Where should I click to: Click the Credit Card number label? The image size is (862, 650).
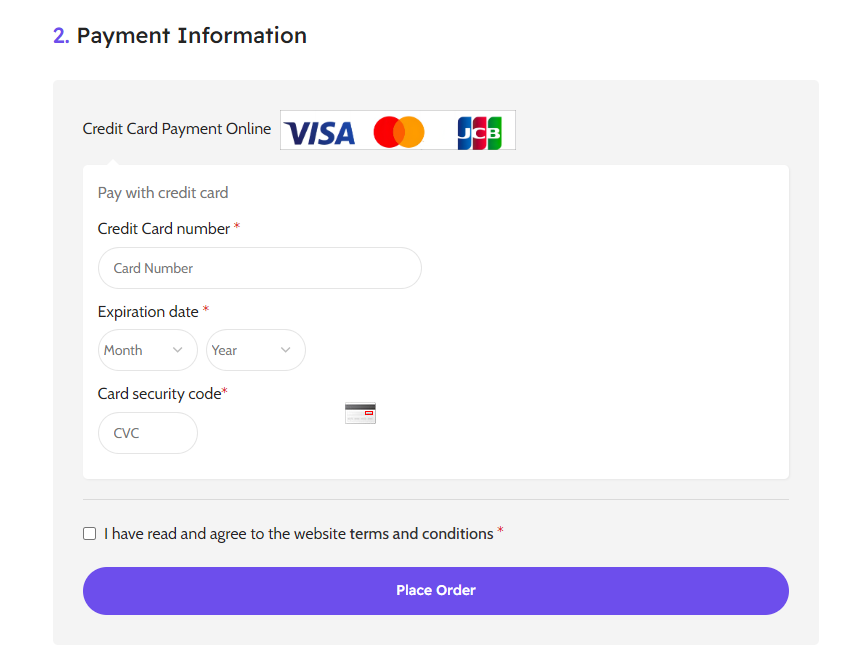tap(164, 229)
